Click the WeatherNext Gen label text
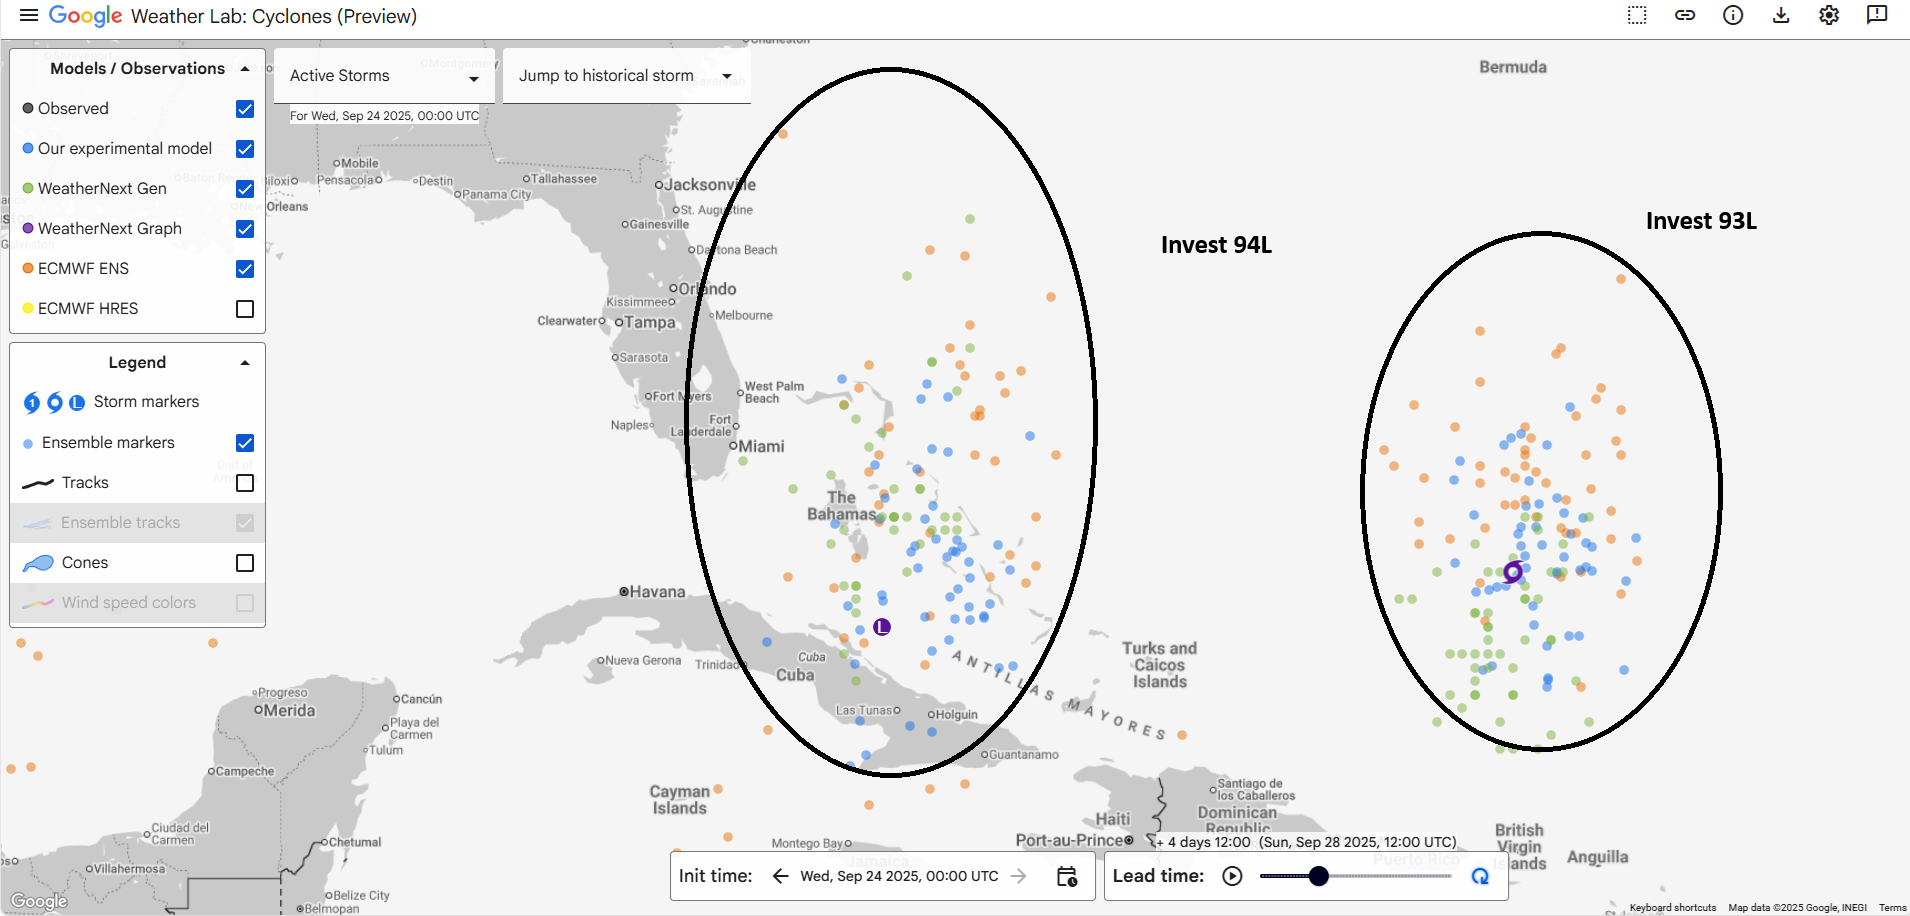1910x916 pixels. [x=102, y=188]
